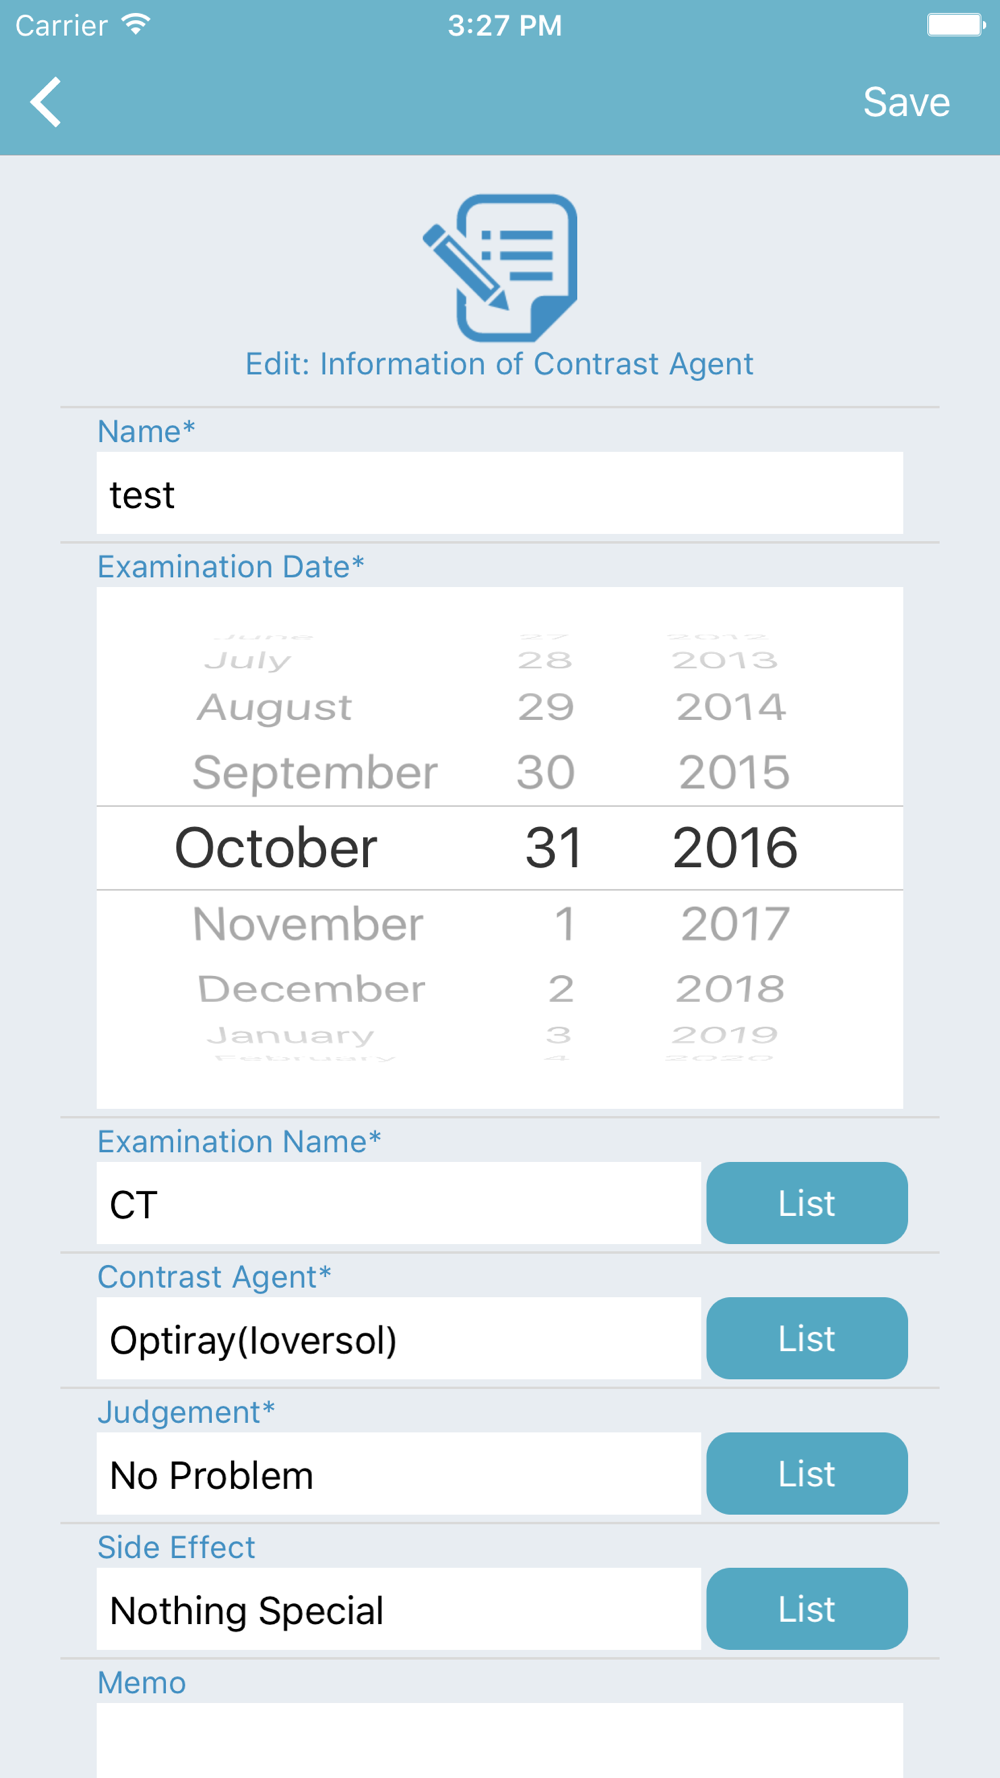Edit the Optiray(Ioversol) contrast agent field

click(399, 1338)
